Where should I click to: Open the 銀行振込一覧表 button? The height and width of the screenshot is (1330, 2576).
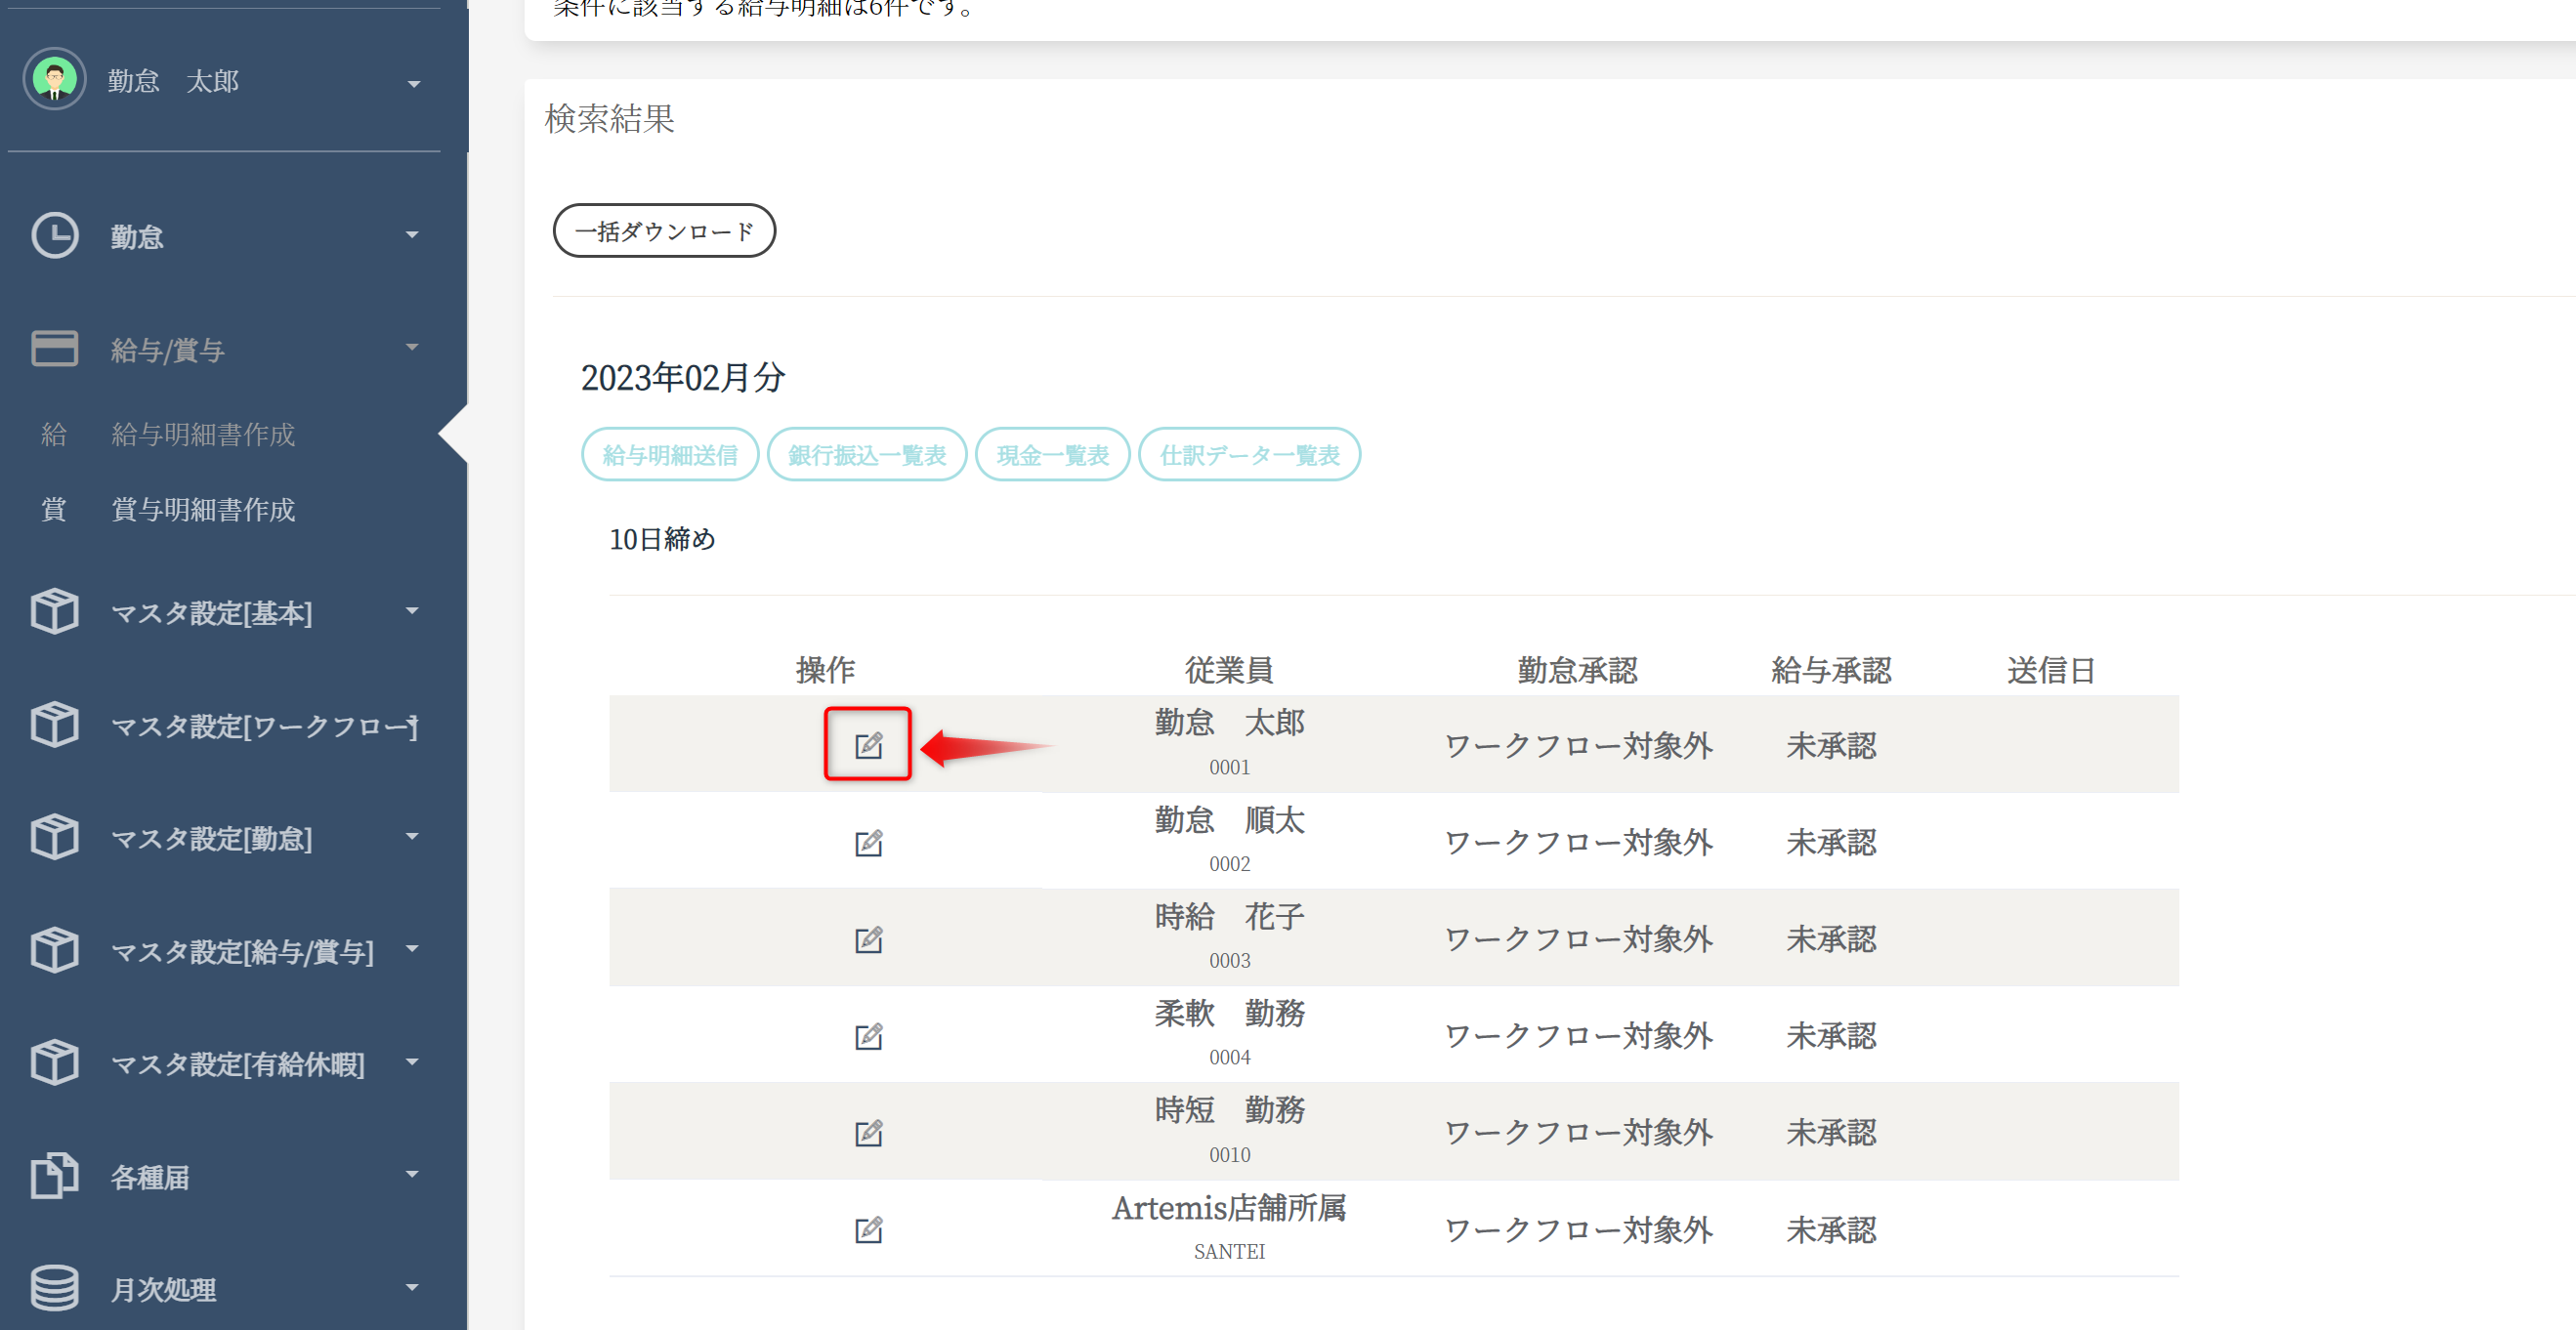[866, 455]
